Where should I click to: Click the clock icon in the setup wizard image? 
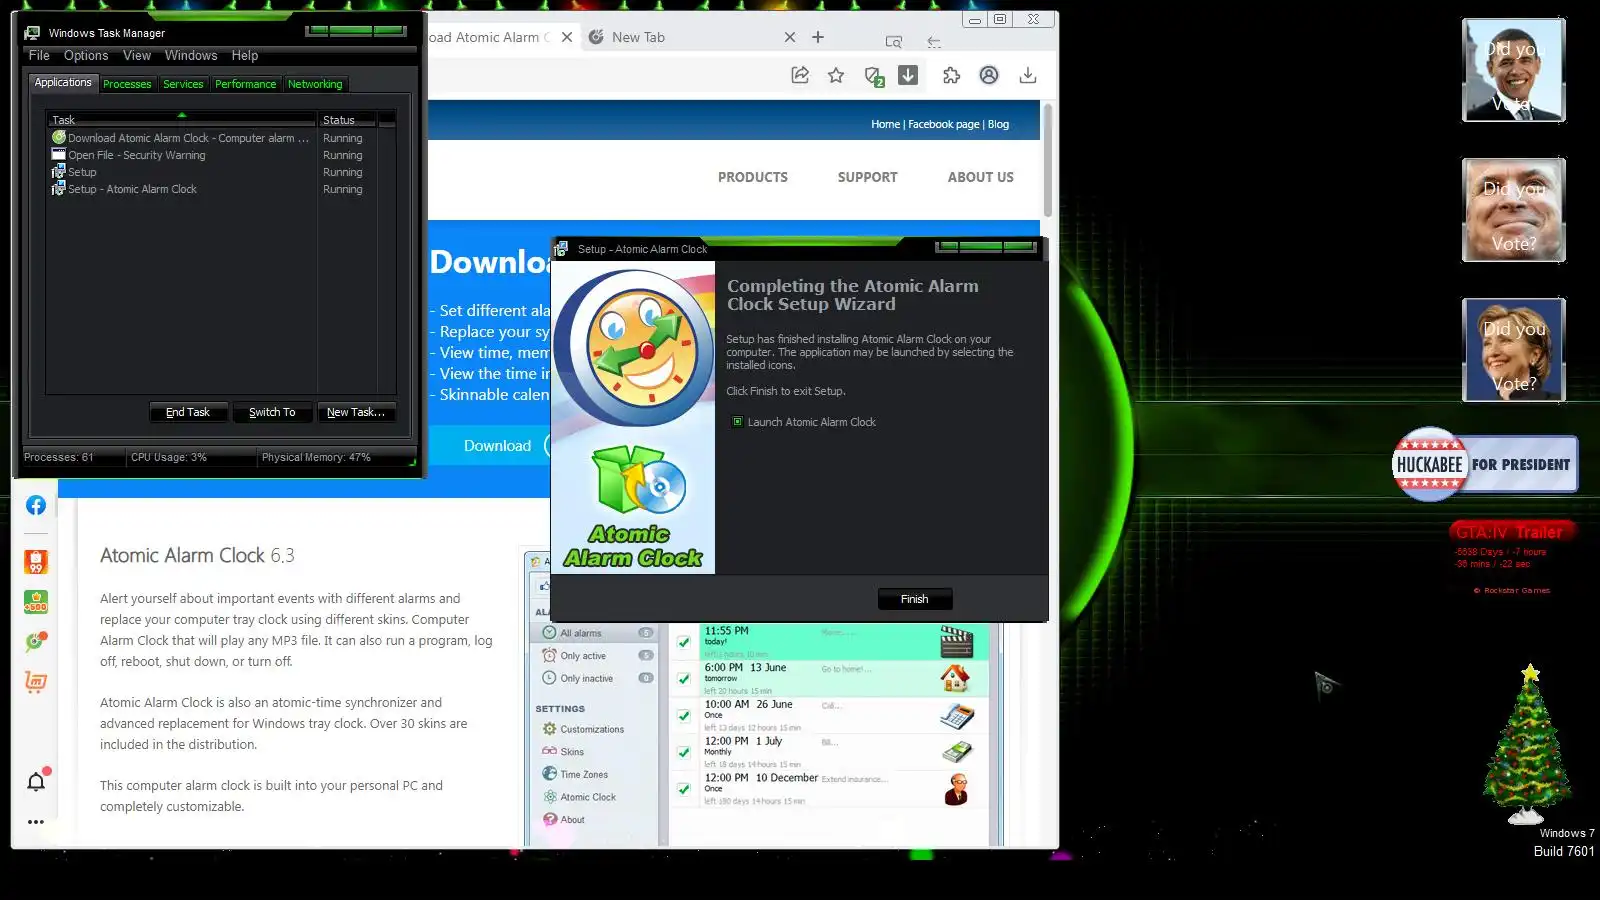632,348
